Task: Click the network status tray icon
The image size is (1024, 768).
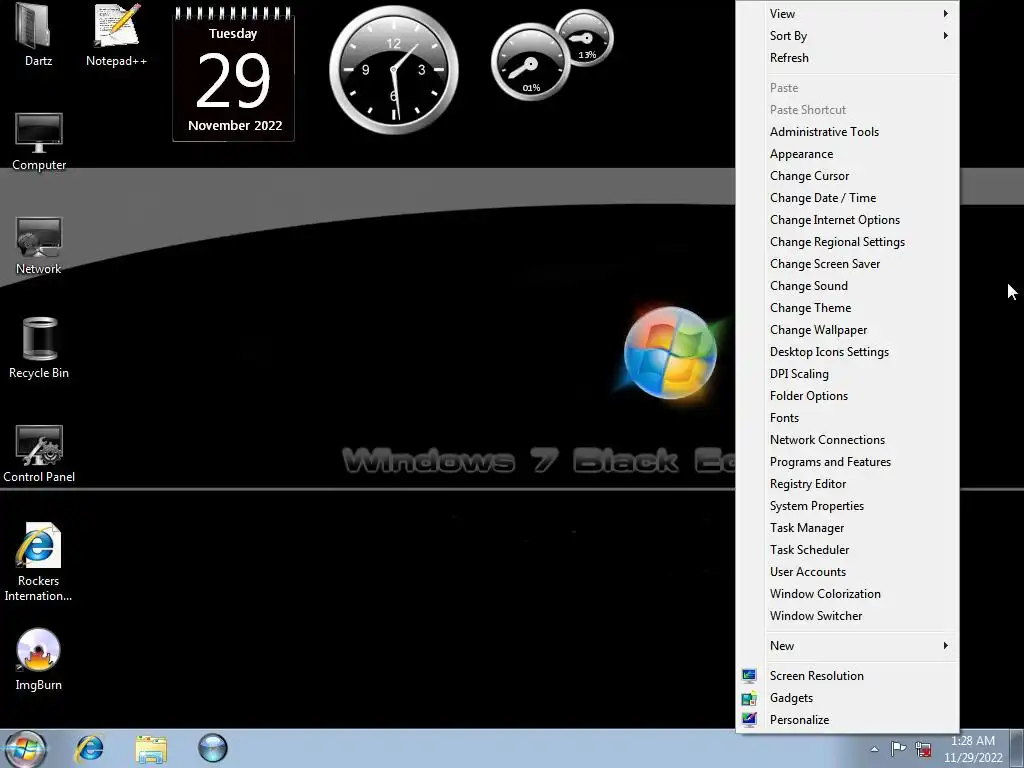Action: (923, 748)
